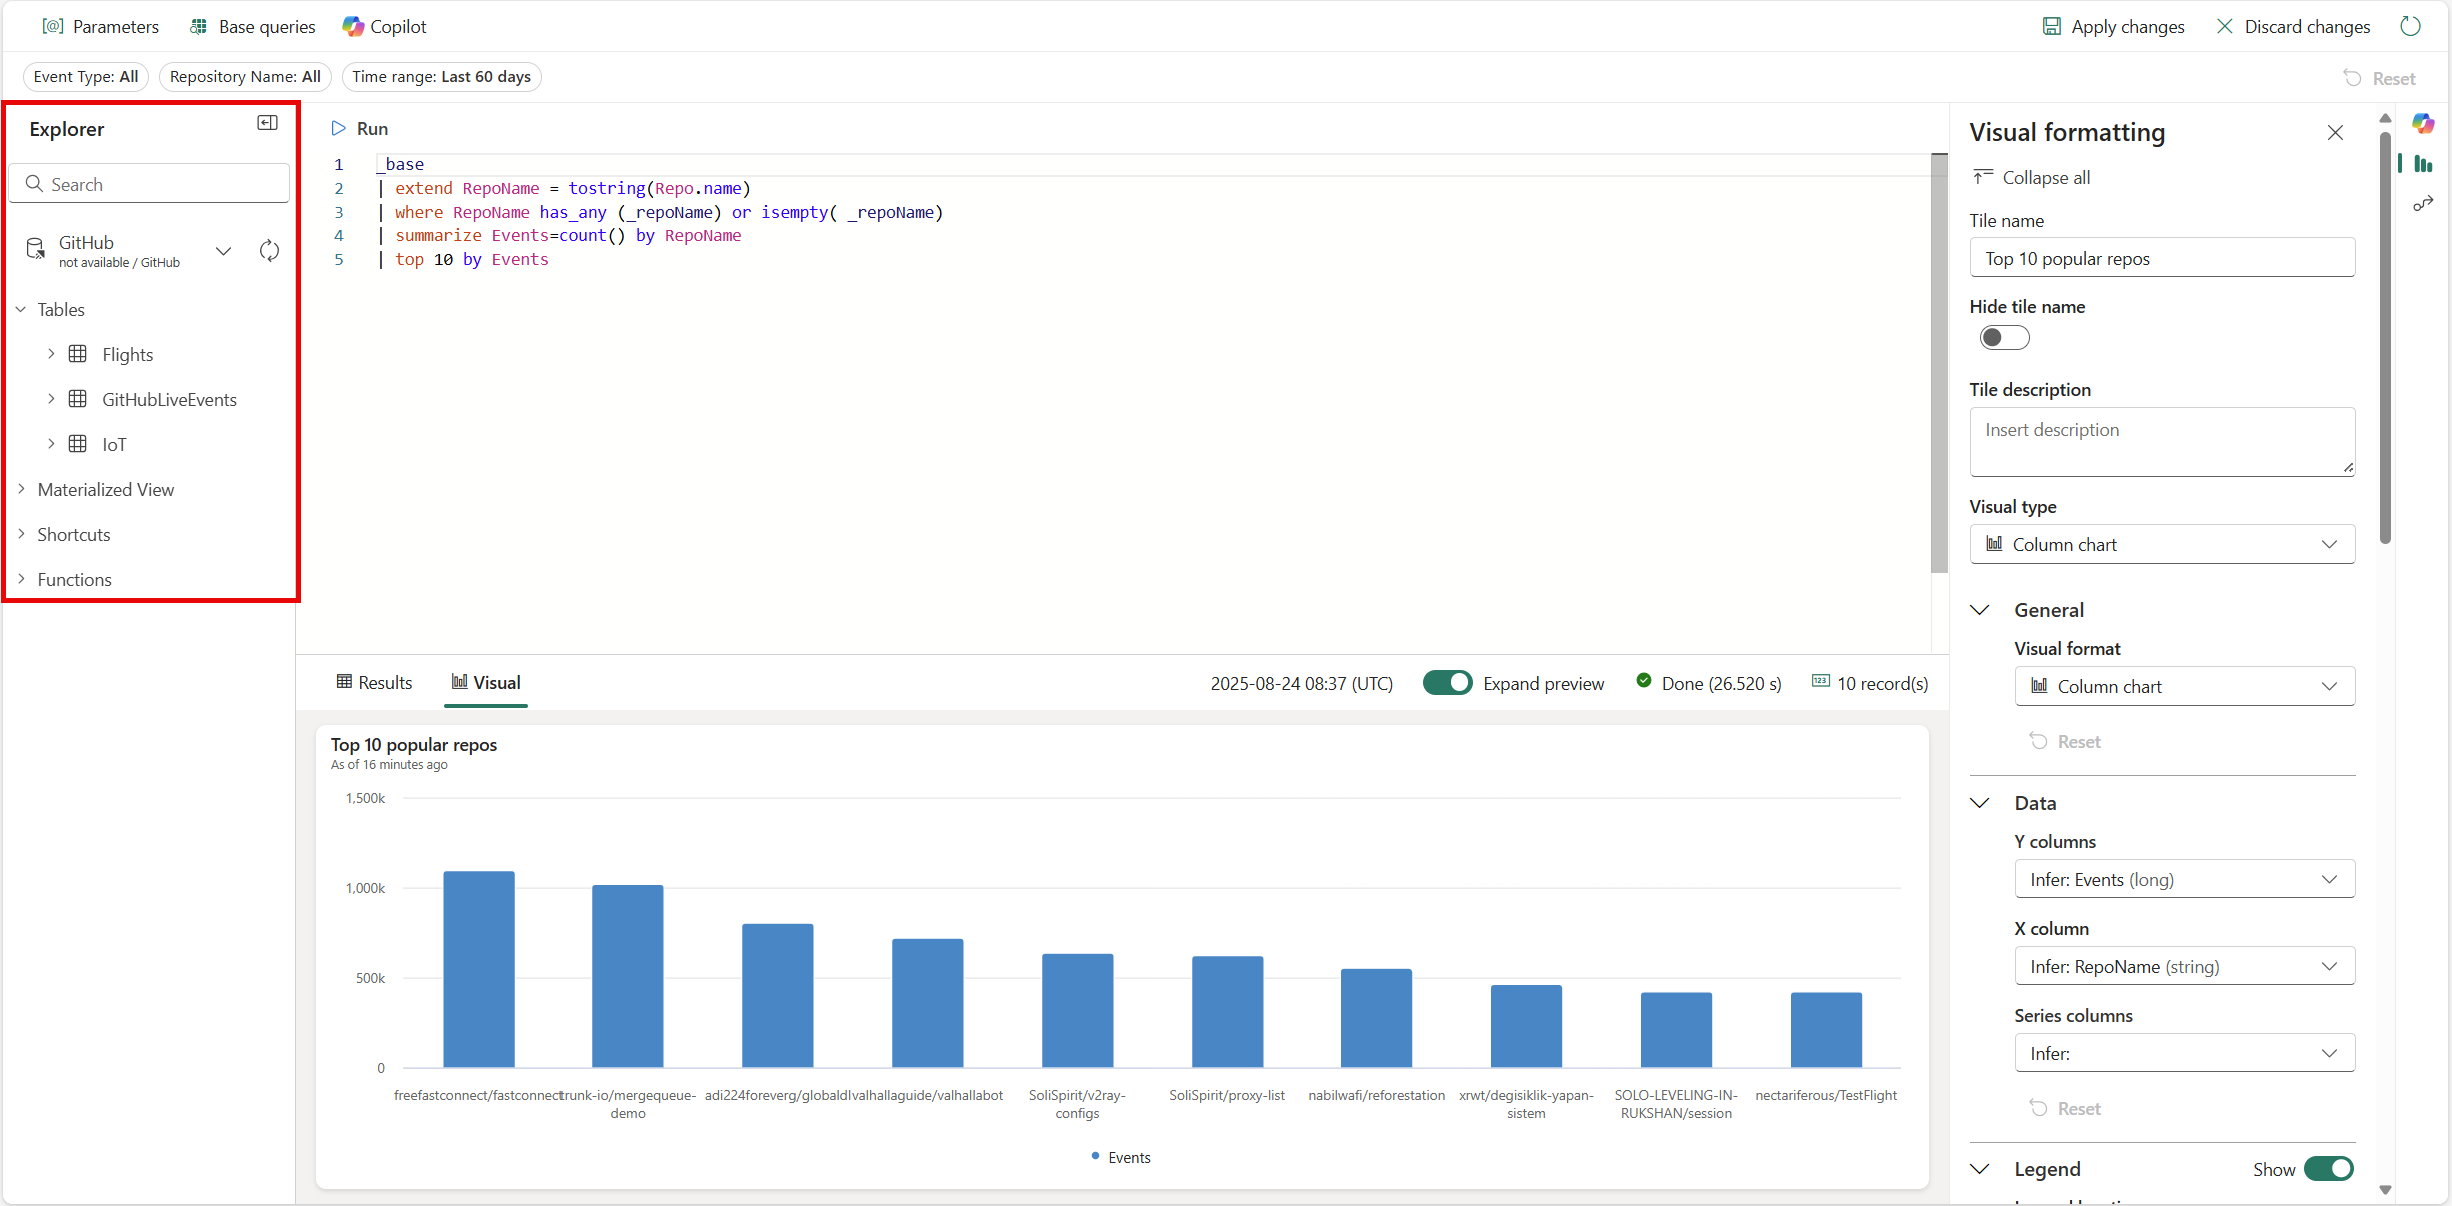Disable the Legend Show toggle

pyautogui.click(x=2328, y=1169)
